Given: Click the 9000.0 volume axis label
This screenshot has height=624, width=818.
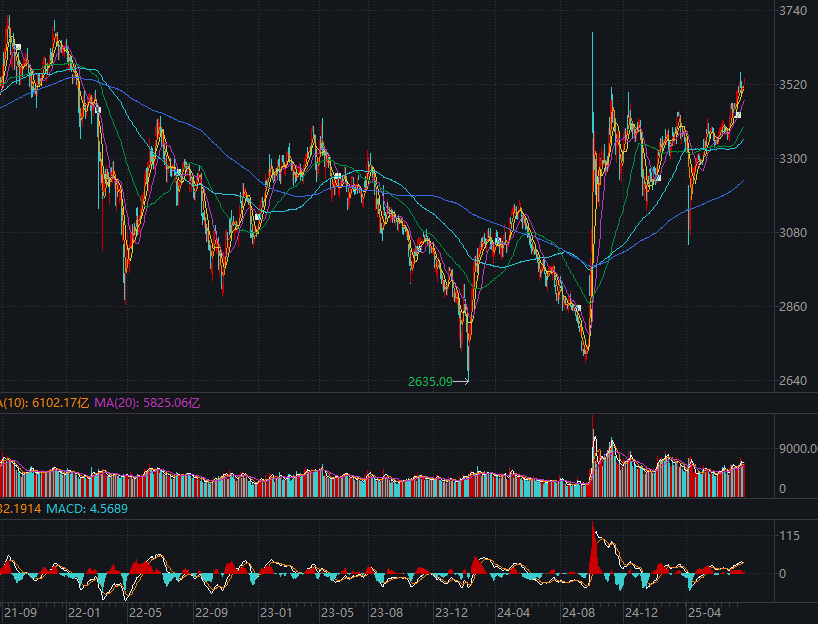Looking at the screenshot, I should point(797,449).
